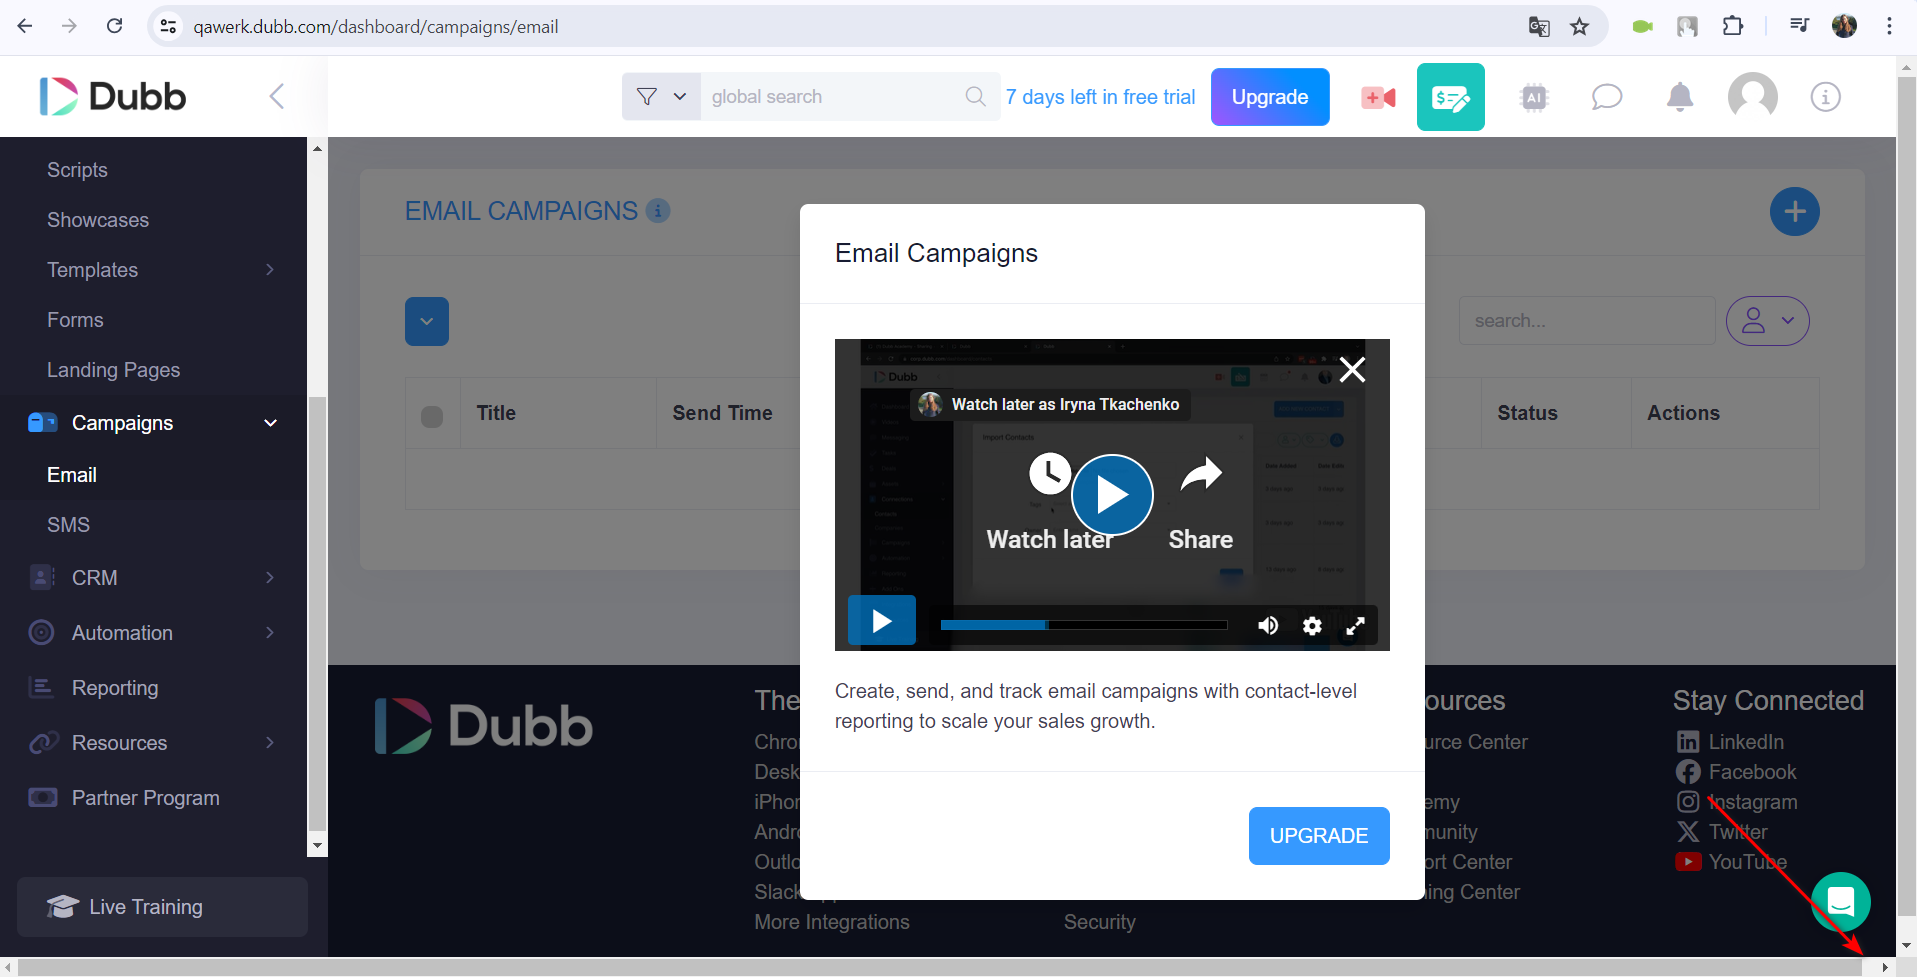Open the record video camera icon
Image resolution: width=1917 pixels, height=977 pixels.
point(1378,97)
